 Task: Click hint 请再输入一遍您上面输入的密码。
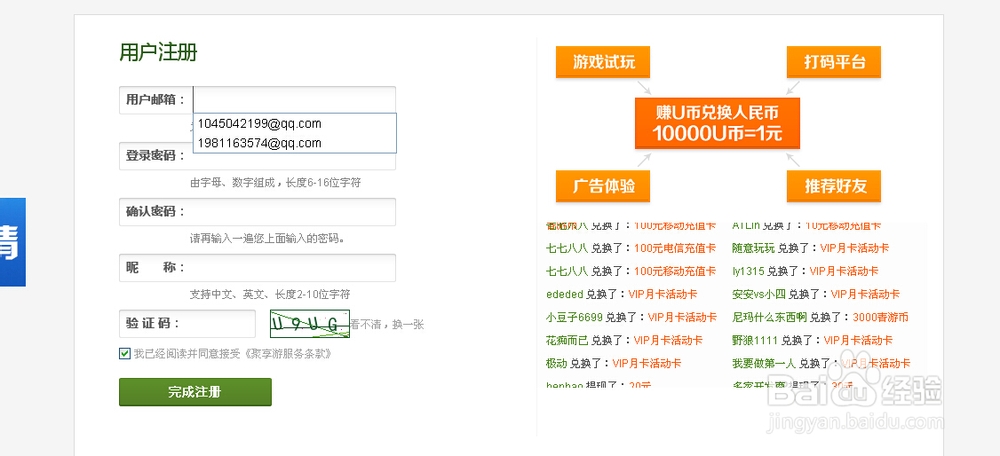(268, 239)
